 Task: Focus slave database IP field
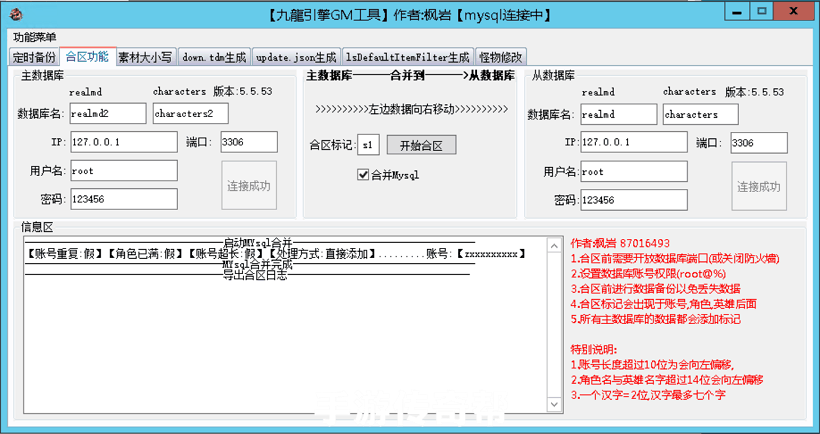(634, 142)
